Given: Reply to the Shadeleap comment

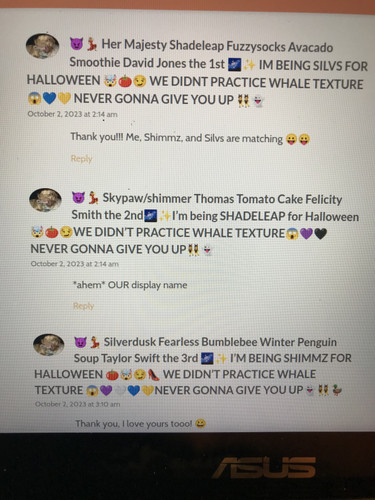Looking at the screenshot, I should point(81,159).
